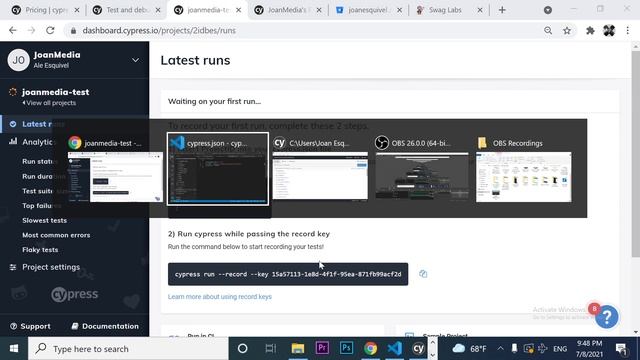Change ENG input language
The height and width of the screenshot is (360, 640).
tap(560, 349)
